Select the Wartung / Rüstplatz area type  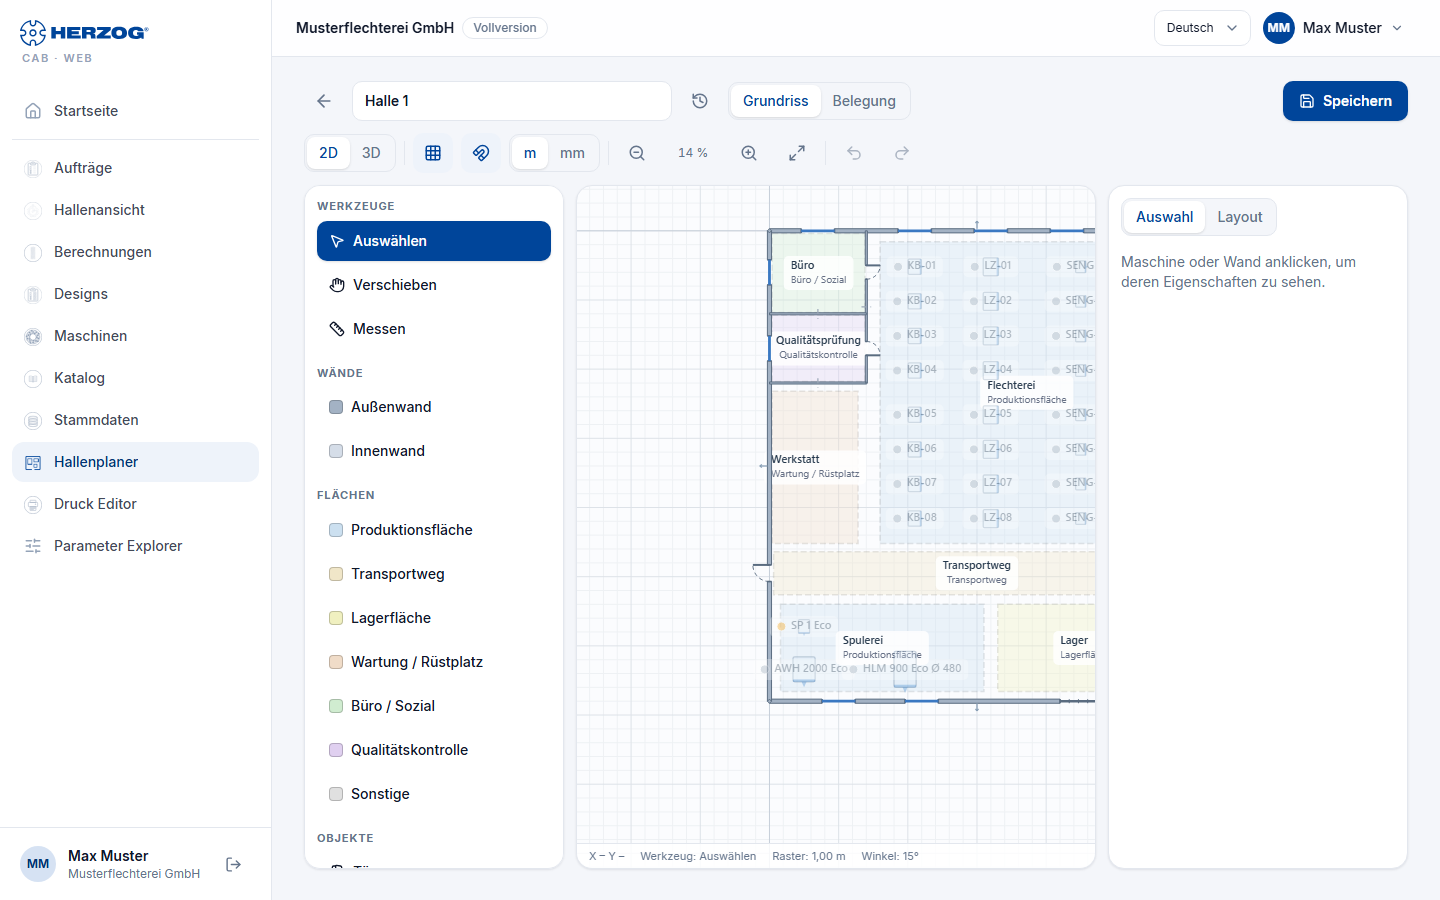click(434, 662)
